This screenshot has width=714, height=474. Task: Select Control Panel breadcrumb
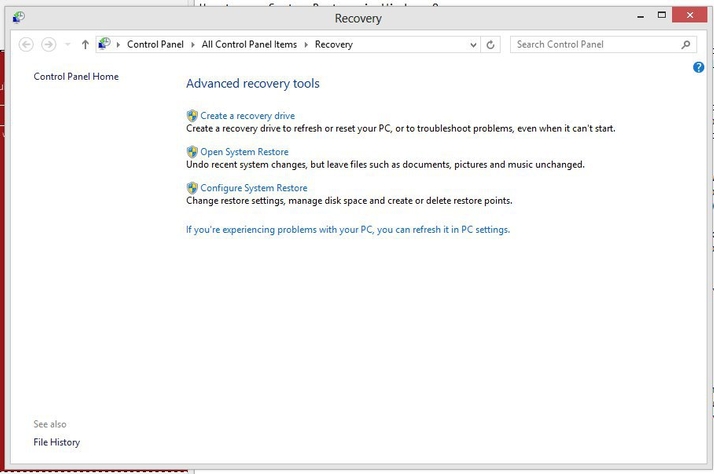pos(155,45)
